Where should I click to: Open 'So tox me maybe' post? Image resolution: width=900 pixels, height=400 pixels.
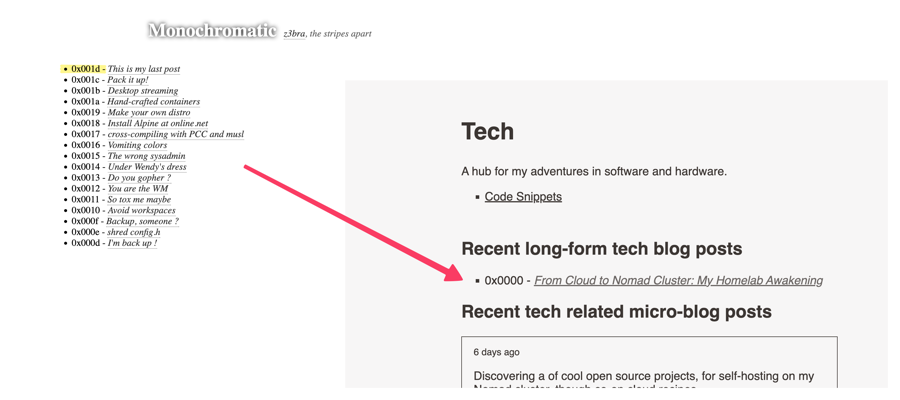click(x=139, y=200)
